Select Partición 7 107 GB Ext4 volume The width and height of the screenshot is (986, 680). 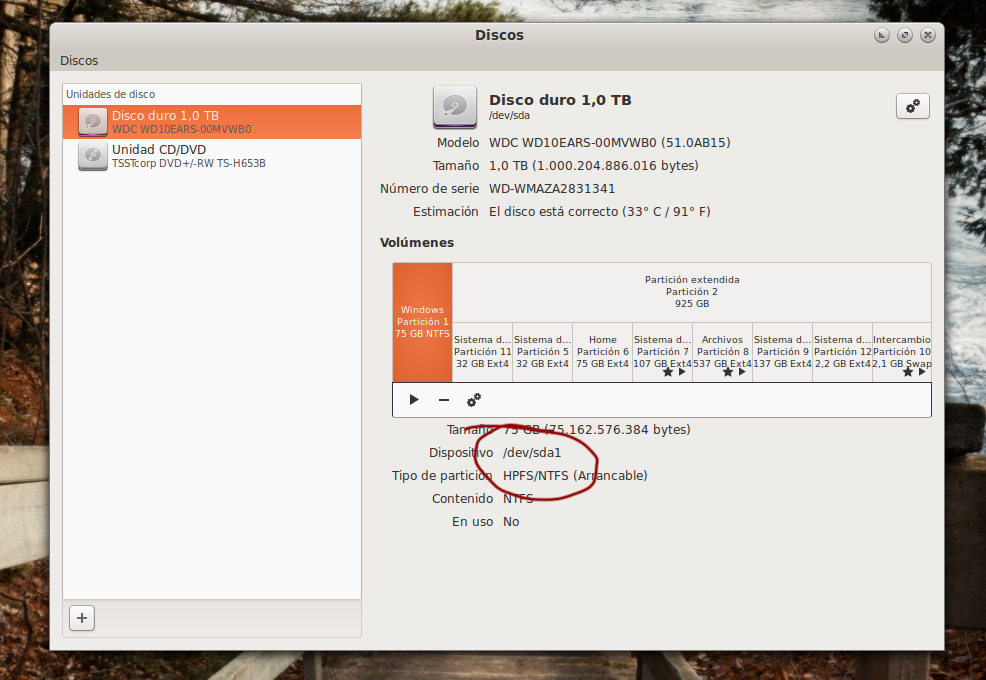pos(662,350)
